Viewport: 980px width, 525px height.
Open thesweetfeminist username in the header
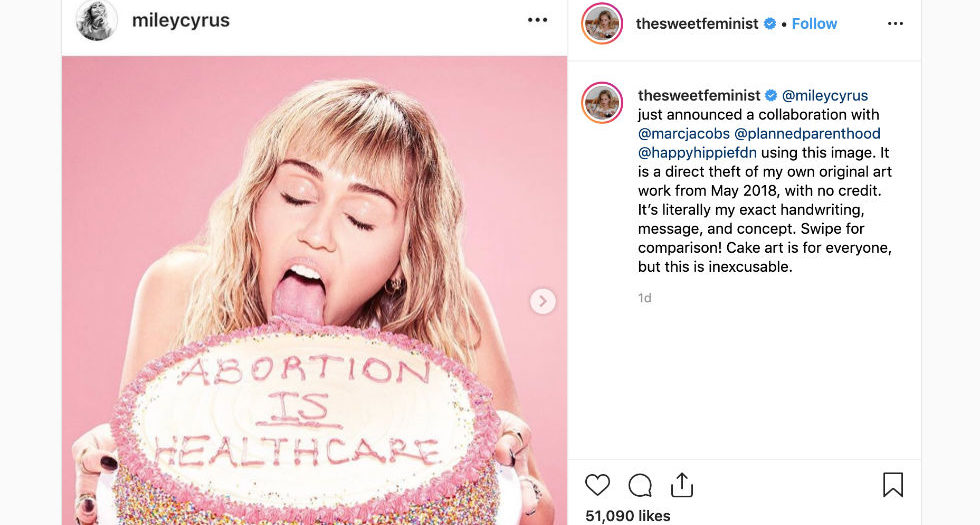click(697, 24)
